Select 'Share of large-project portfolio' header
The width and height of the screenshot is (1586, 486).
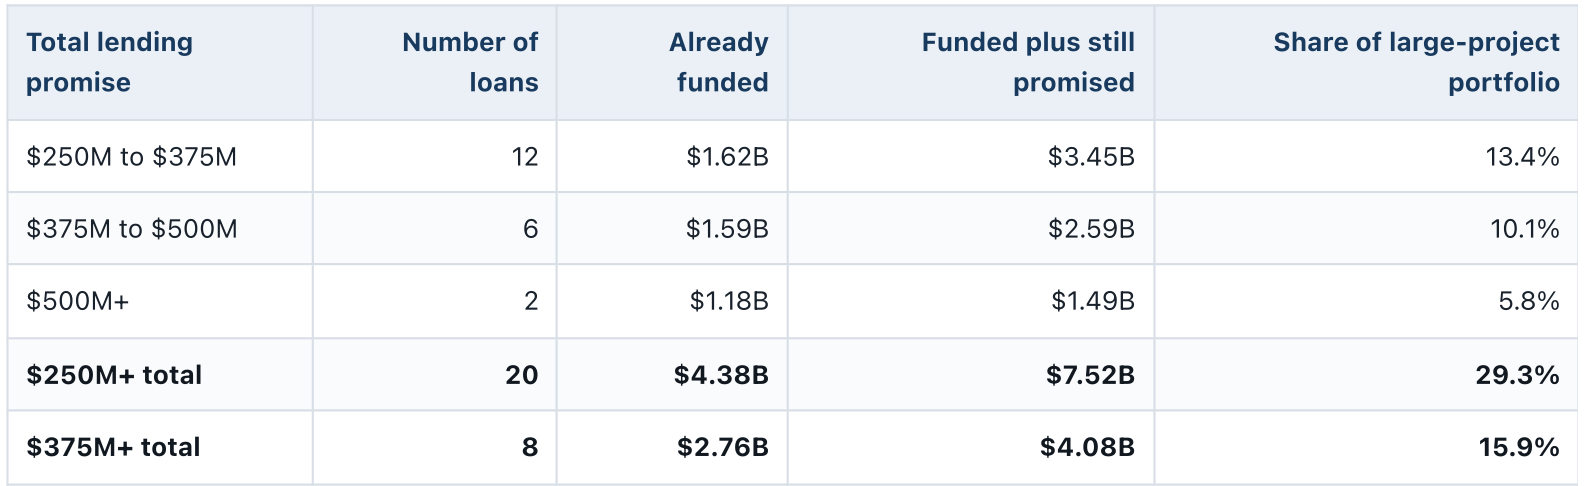[1416, 62]
